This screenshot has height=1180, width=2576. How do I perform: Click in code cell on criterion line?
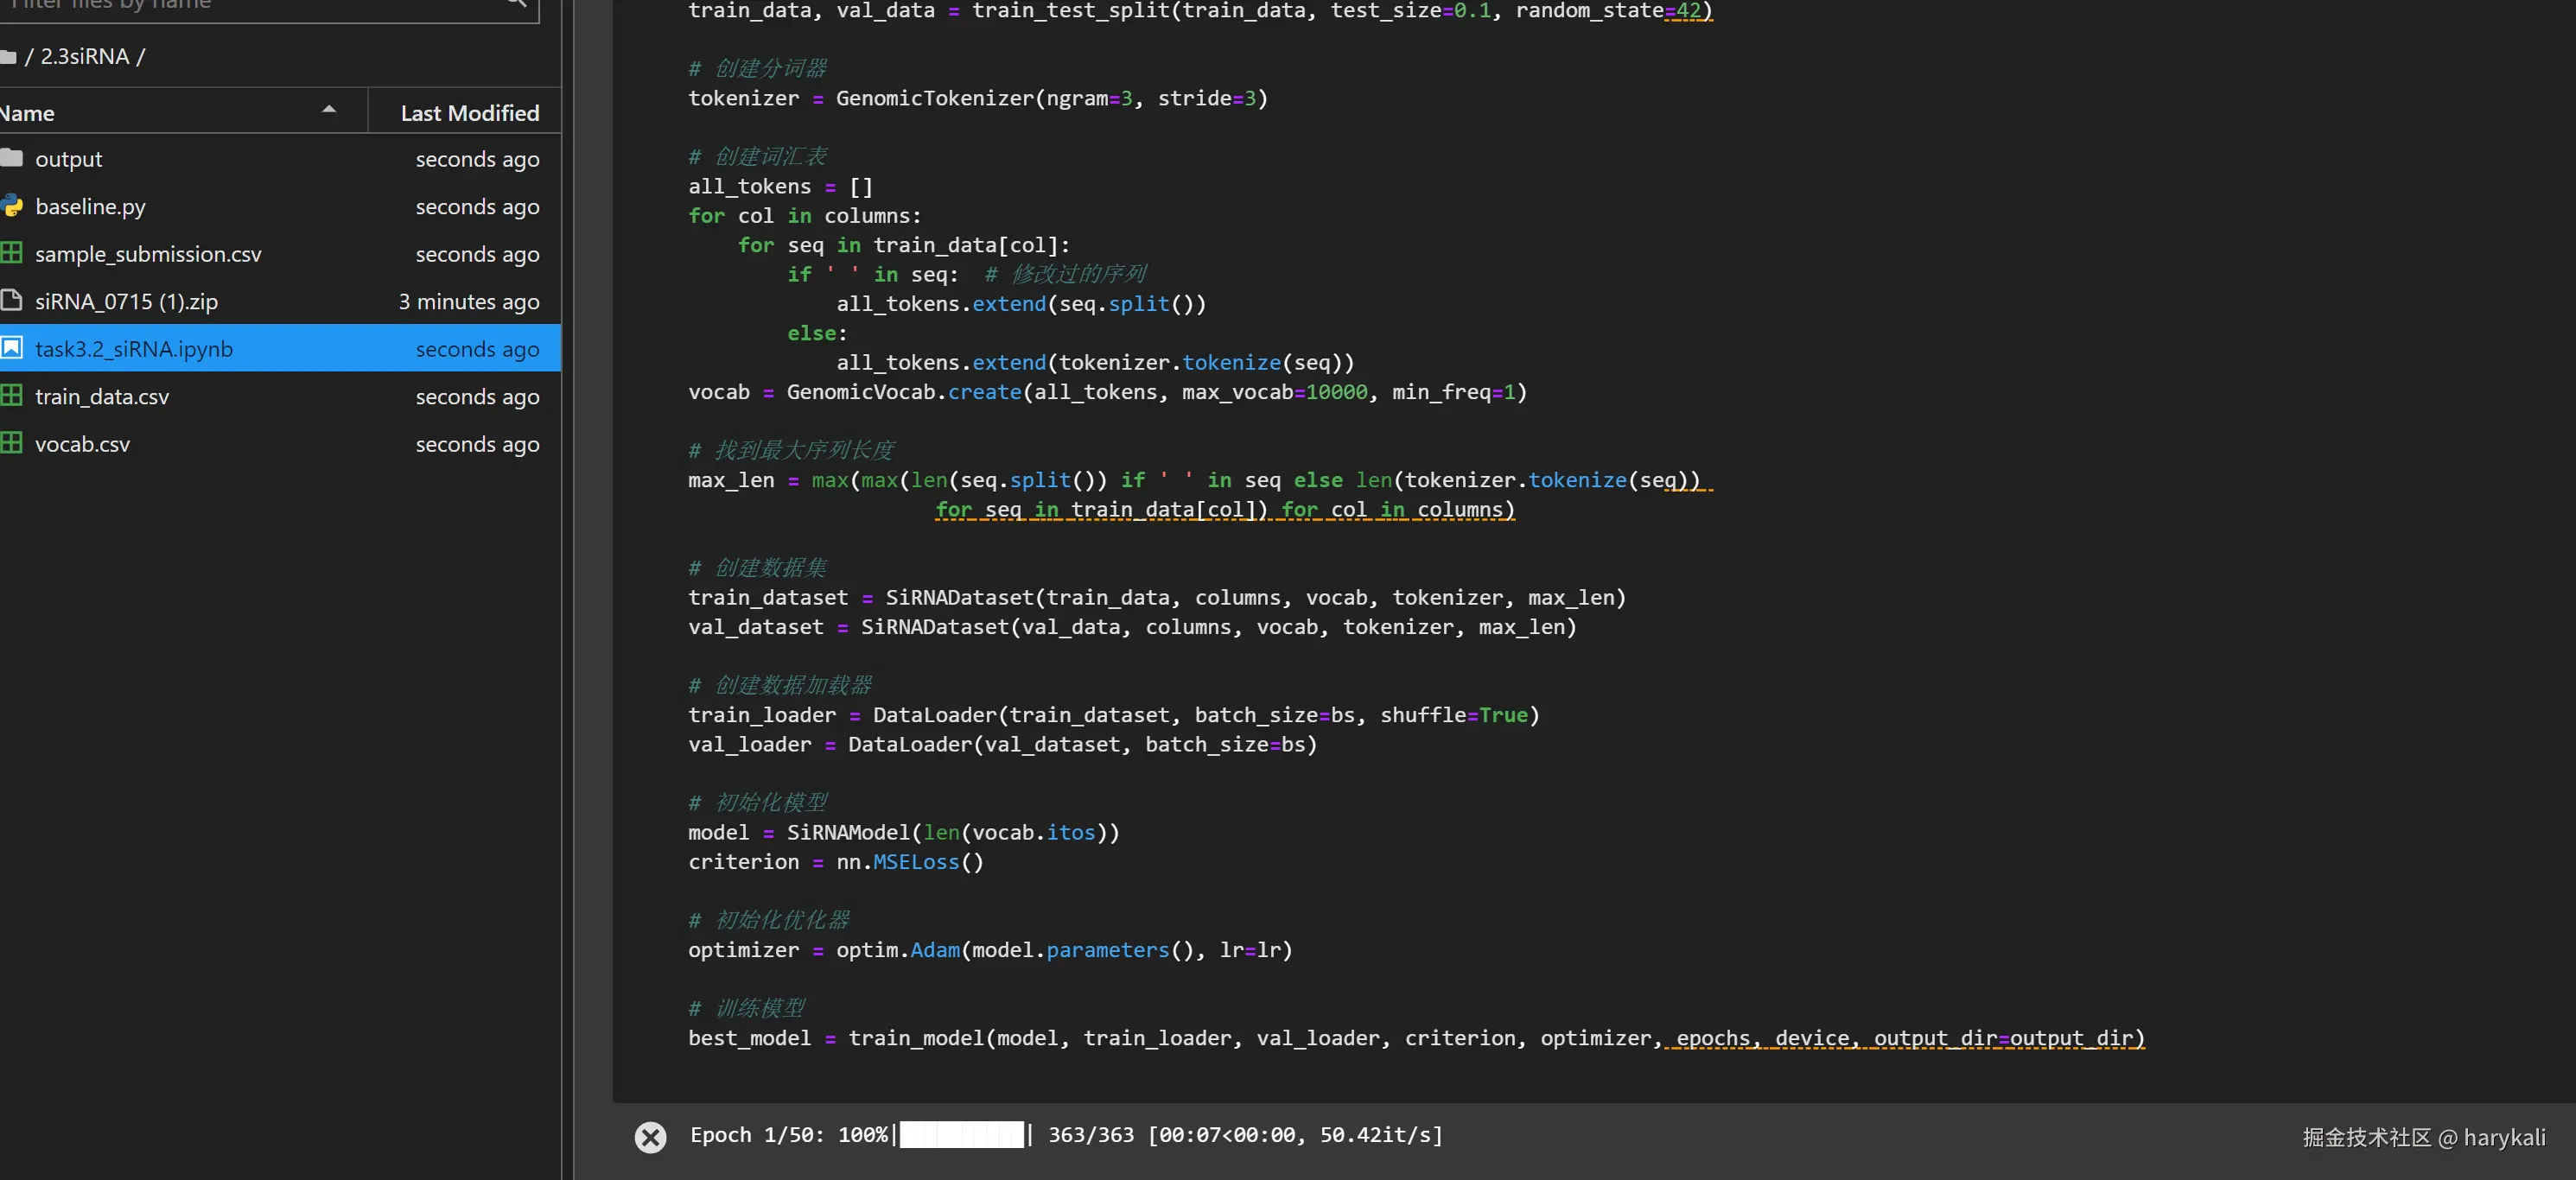coord(835,862)
